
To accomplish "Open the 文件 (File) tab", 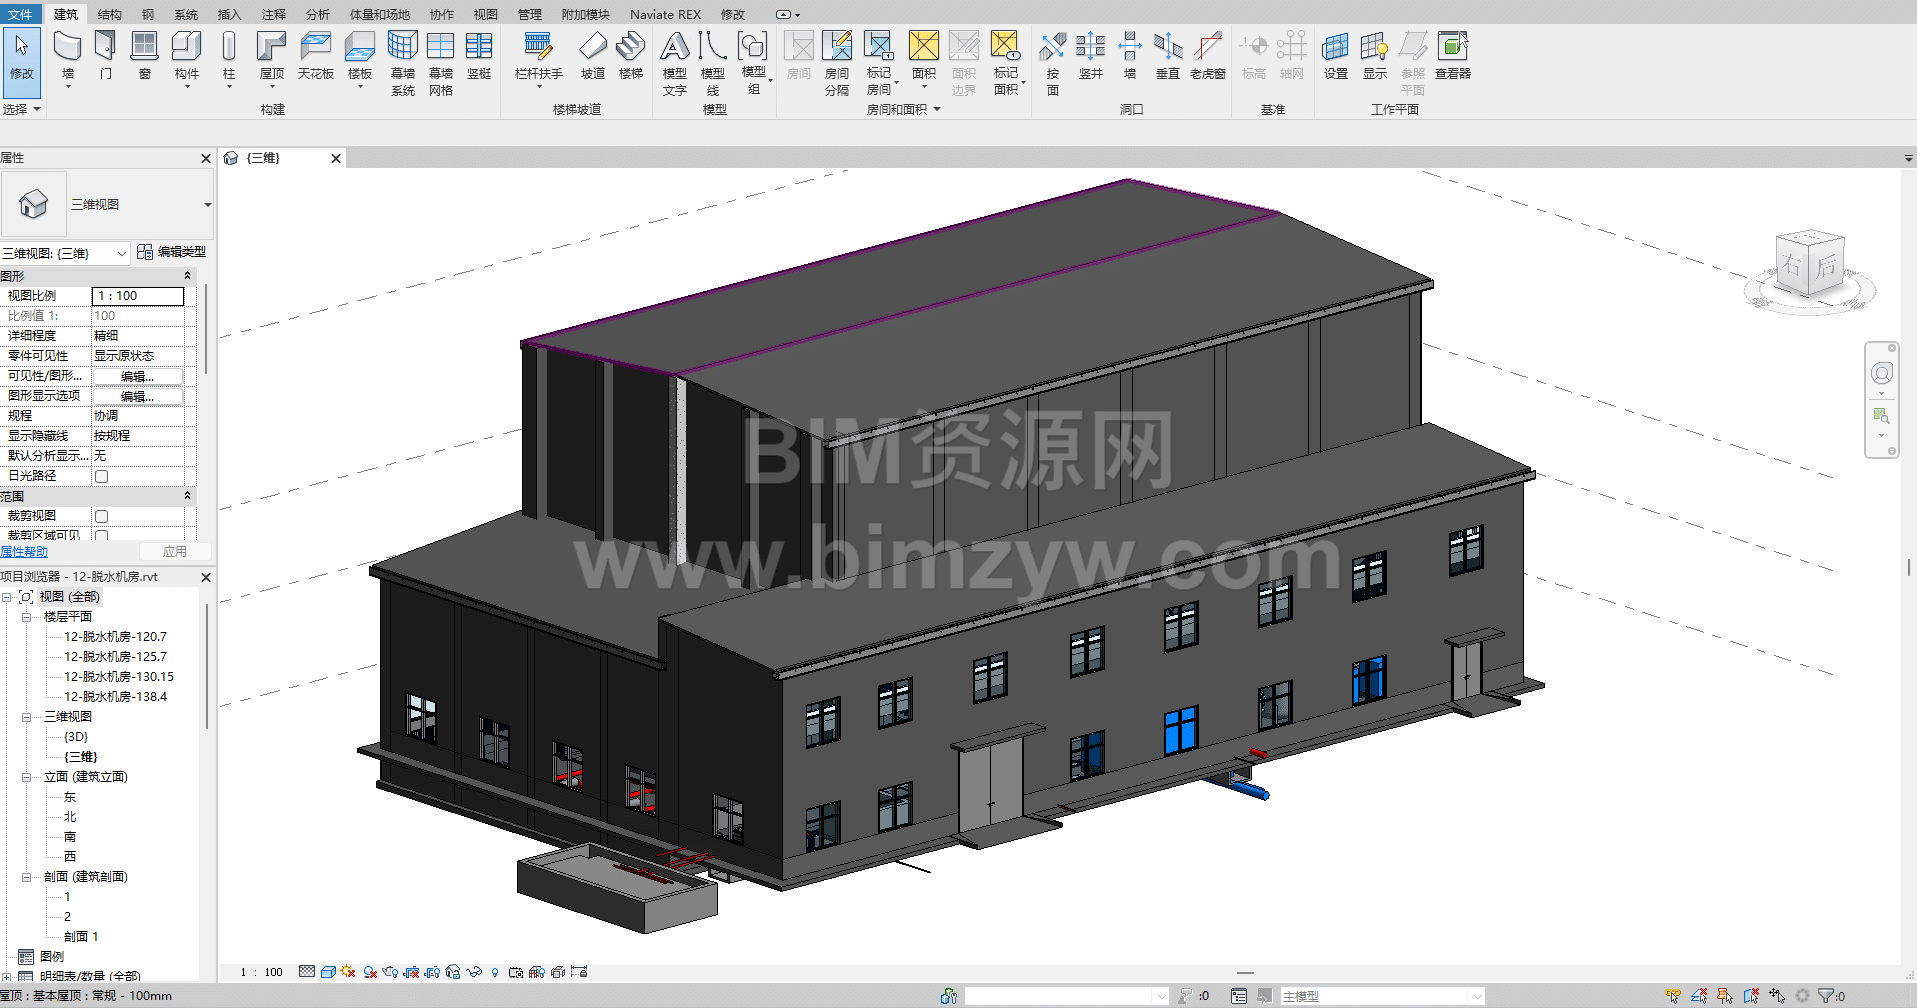I will 20,14.
